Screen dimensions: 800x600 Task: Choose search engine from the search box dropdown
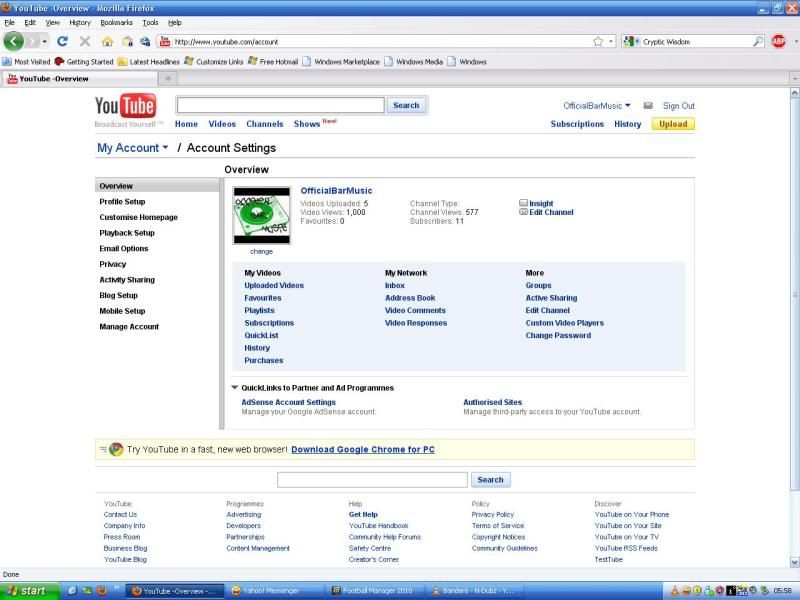tap(631, 41)
